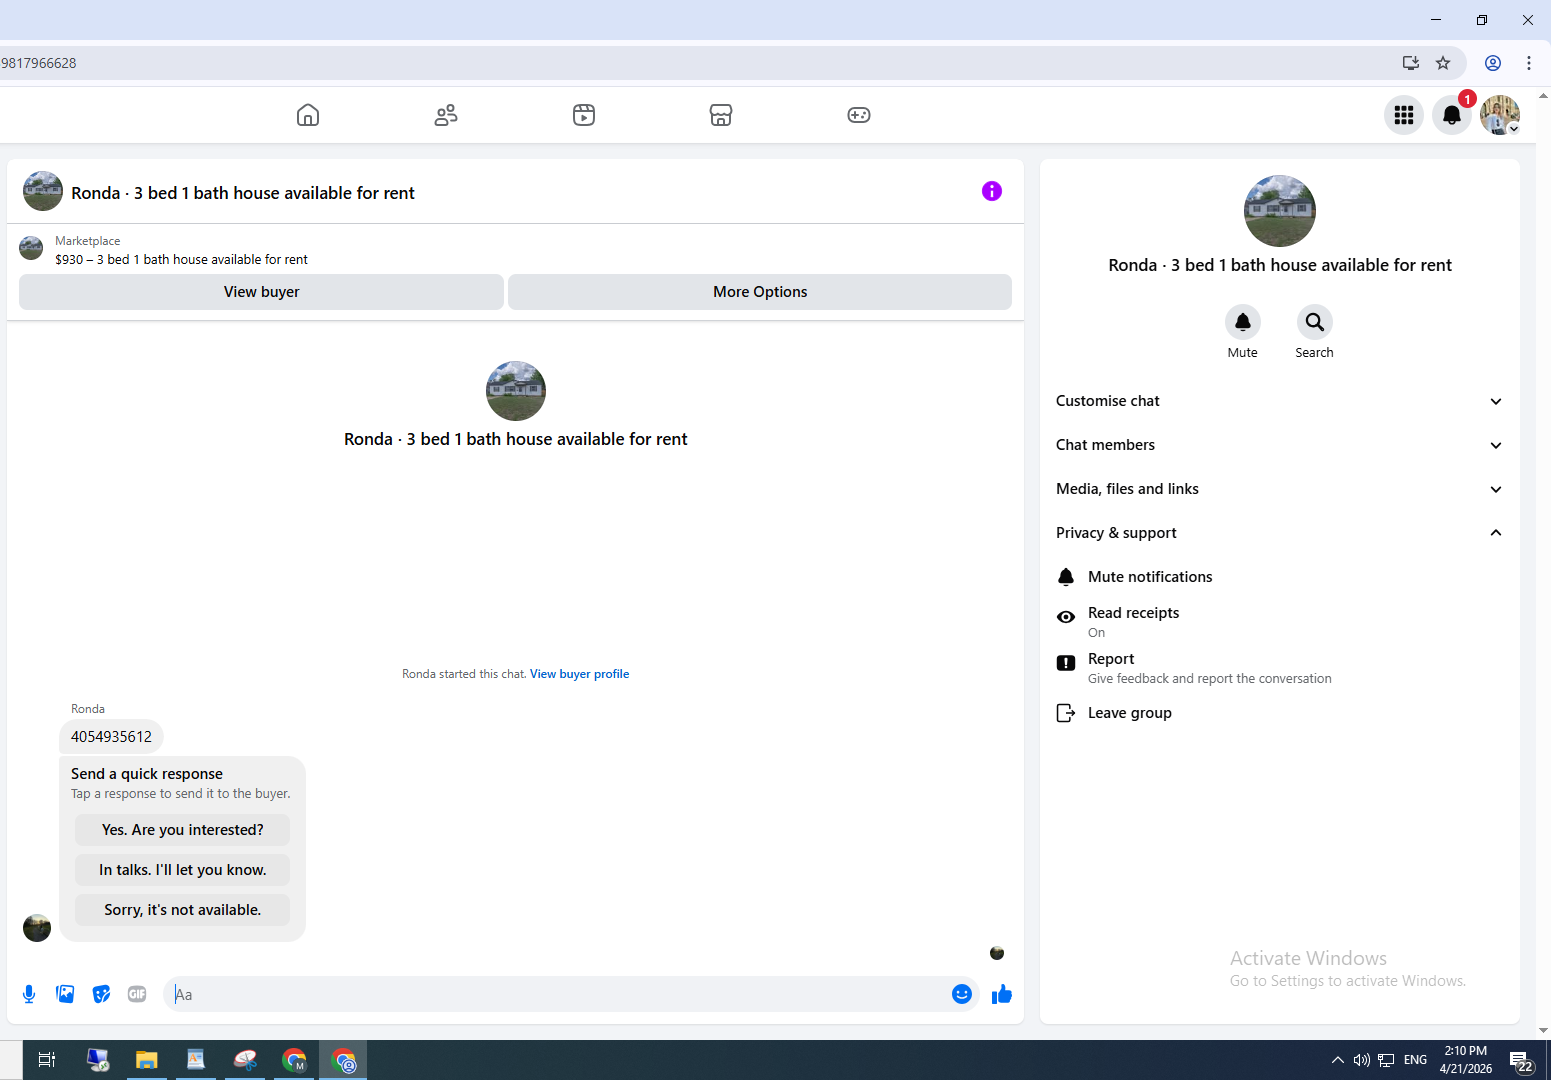Open Action Center with 22 notifications
This screenshot has height=1080, width=1551.
(x=1522, y=1061)
